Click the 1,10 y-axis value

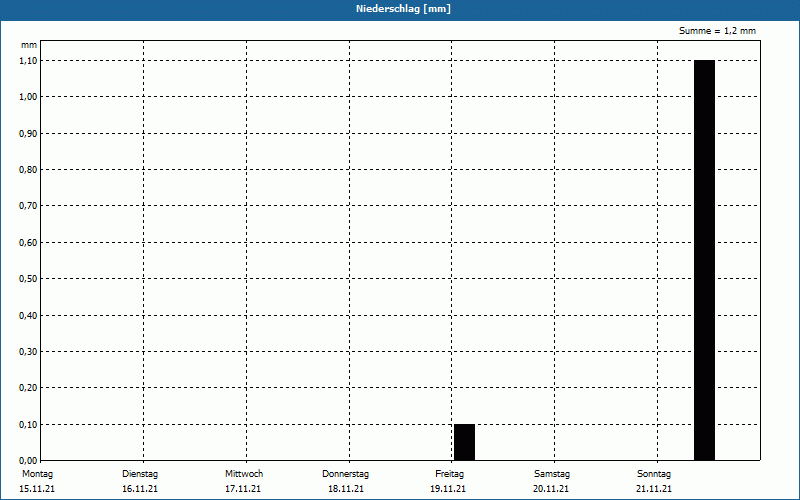pyautogui.click(x=28, y=61)
